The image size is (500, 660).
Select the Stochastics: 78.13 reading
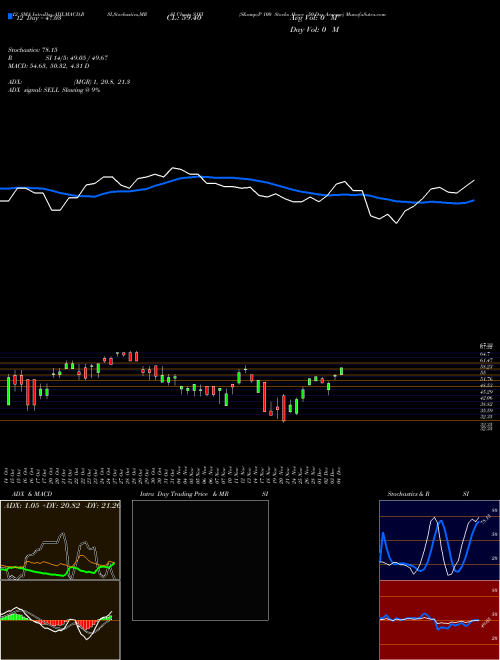click(x=32, y=50)
